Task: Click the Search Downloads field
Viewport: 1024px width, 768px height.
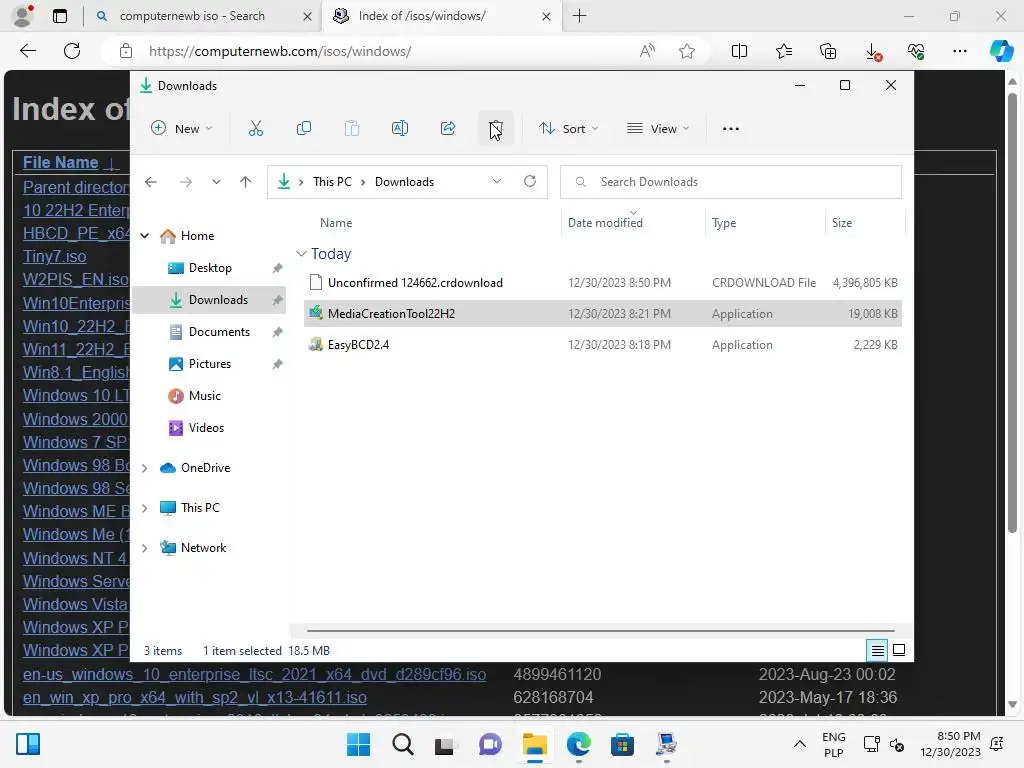Action: [731, 182]
